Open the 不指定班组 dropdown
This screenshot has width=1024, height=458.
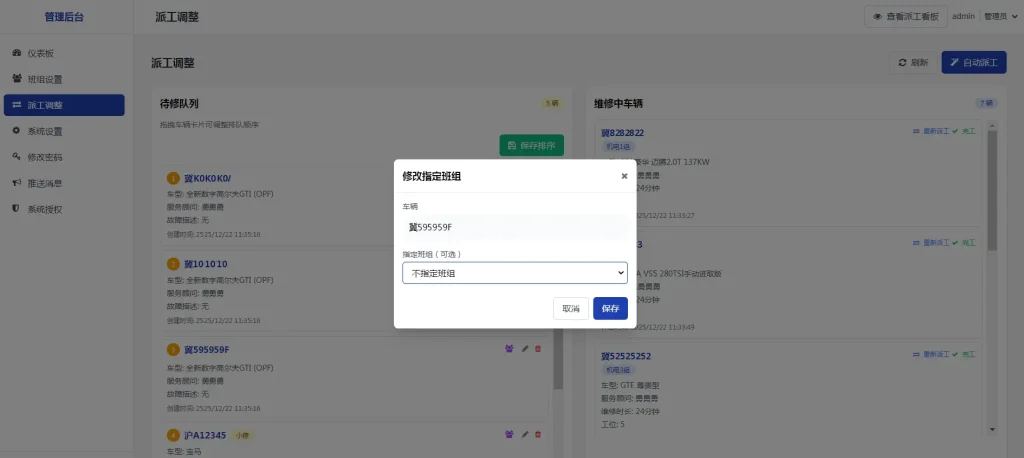tap(515, 273)
